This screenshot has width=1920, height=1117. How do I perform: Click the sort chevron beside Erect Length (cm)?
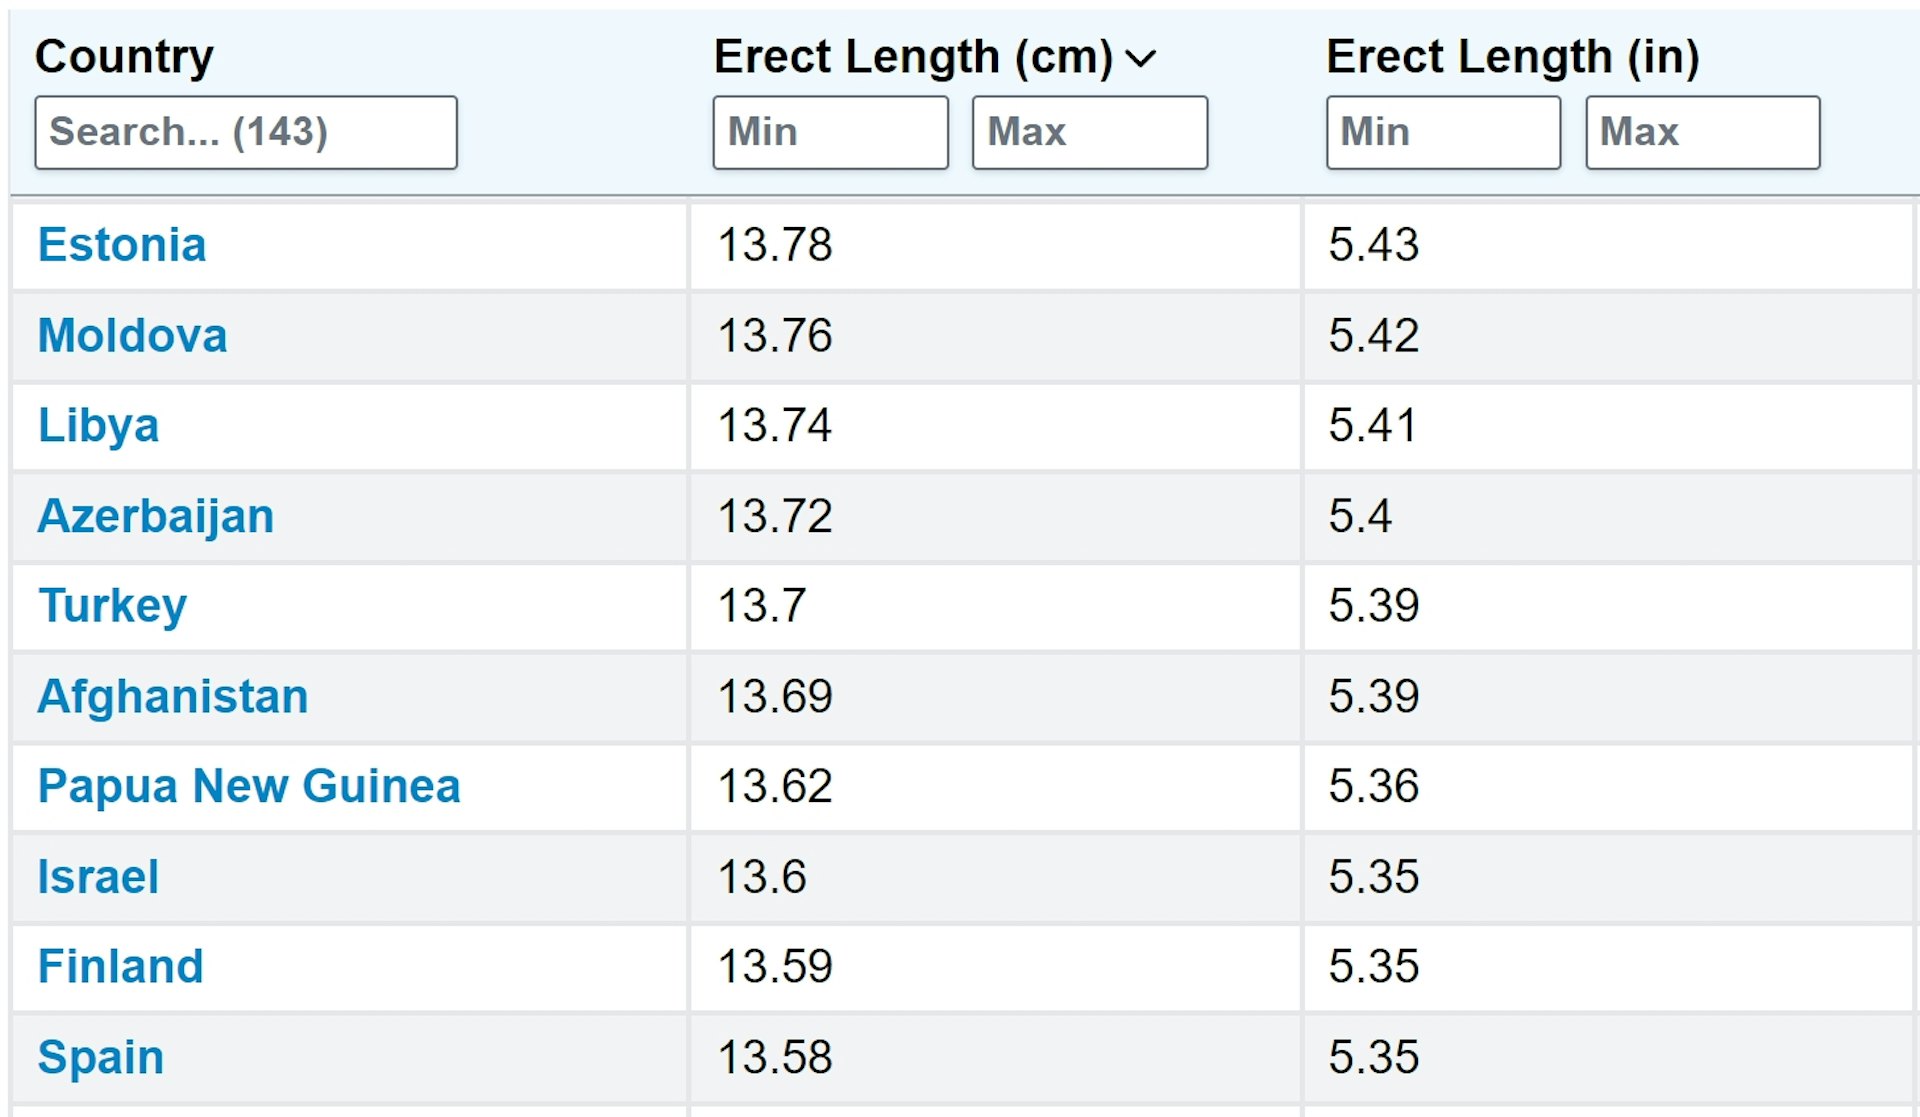click(x=1141, y=59)
